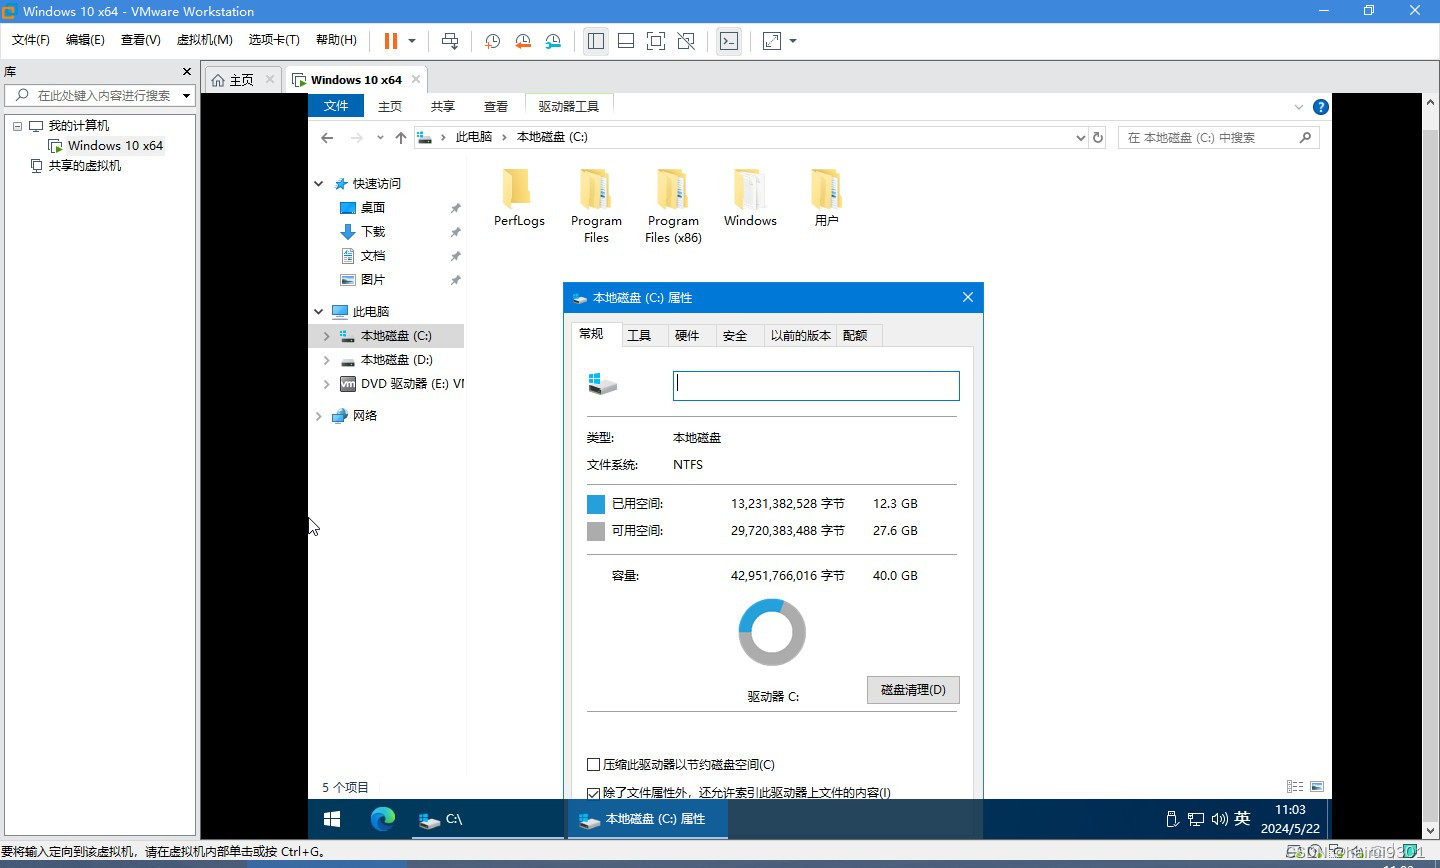Viewport: 1440px width, 868px height.
Task: Select Windows 10 x64 in the library tree
Action: tap(115, 146)
